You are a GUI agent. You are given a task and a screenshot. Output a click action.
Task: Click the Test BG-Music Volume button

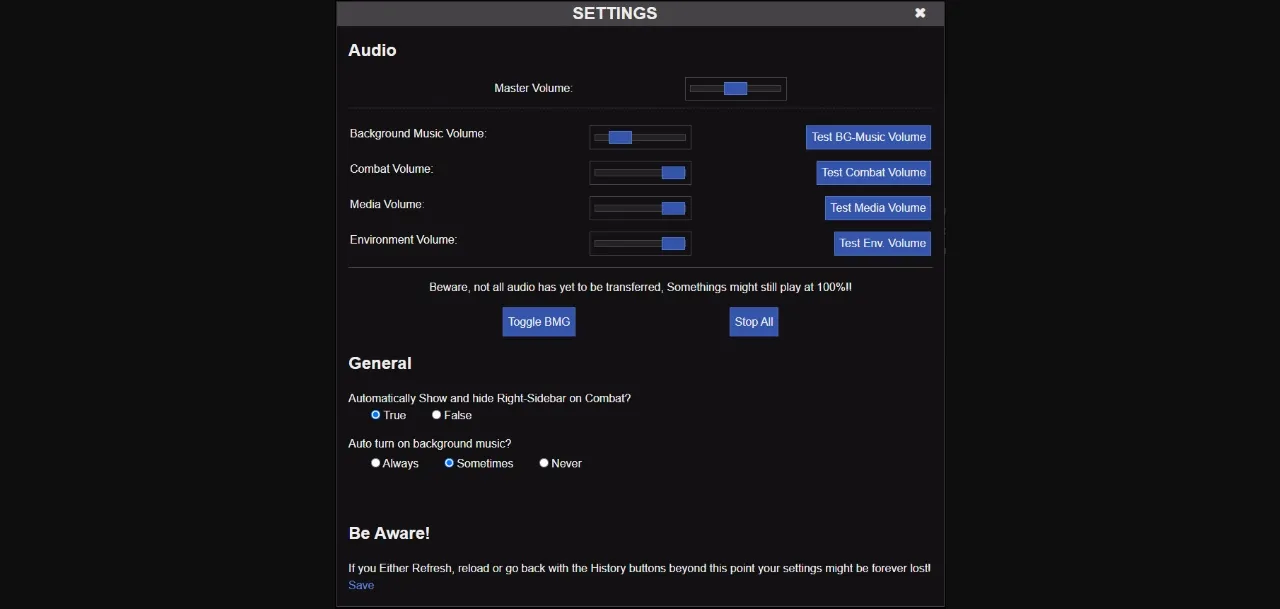[868, 137]
